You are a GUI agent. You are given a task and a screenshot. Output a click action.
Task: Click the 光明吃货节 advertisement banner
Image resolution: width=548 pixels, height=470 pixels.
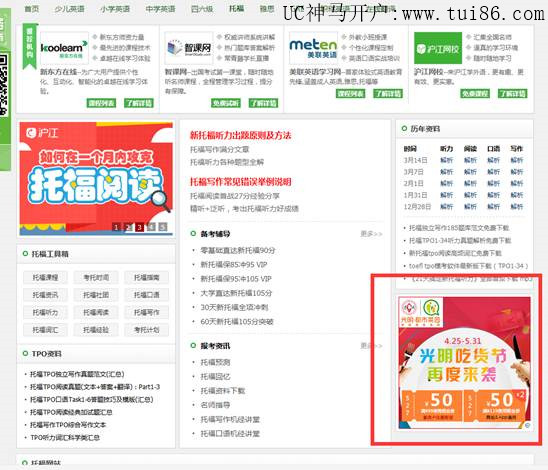point(464,363)
